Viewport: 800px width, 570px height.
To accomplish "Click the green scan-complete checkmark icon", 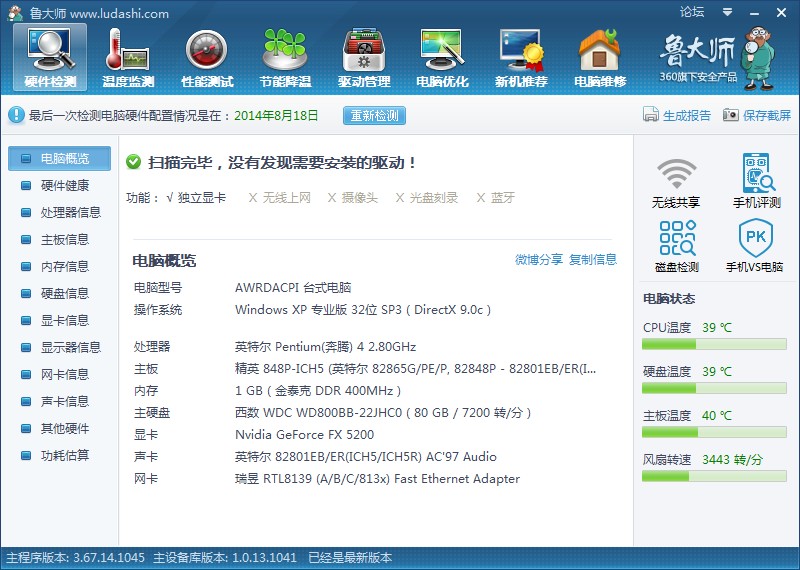I will (134, 162).
